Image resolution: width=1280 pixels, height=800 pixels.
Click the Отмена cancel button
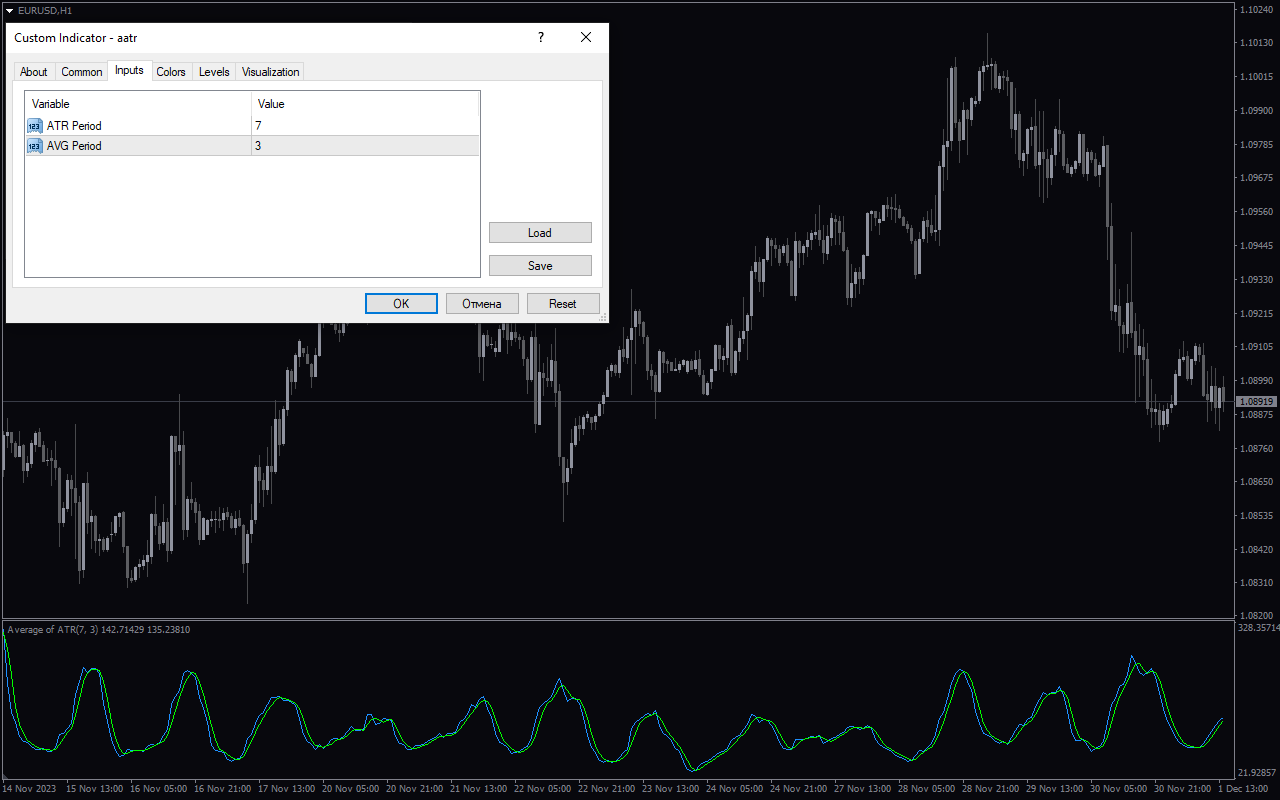click(482, 303)
